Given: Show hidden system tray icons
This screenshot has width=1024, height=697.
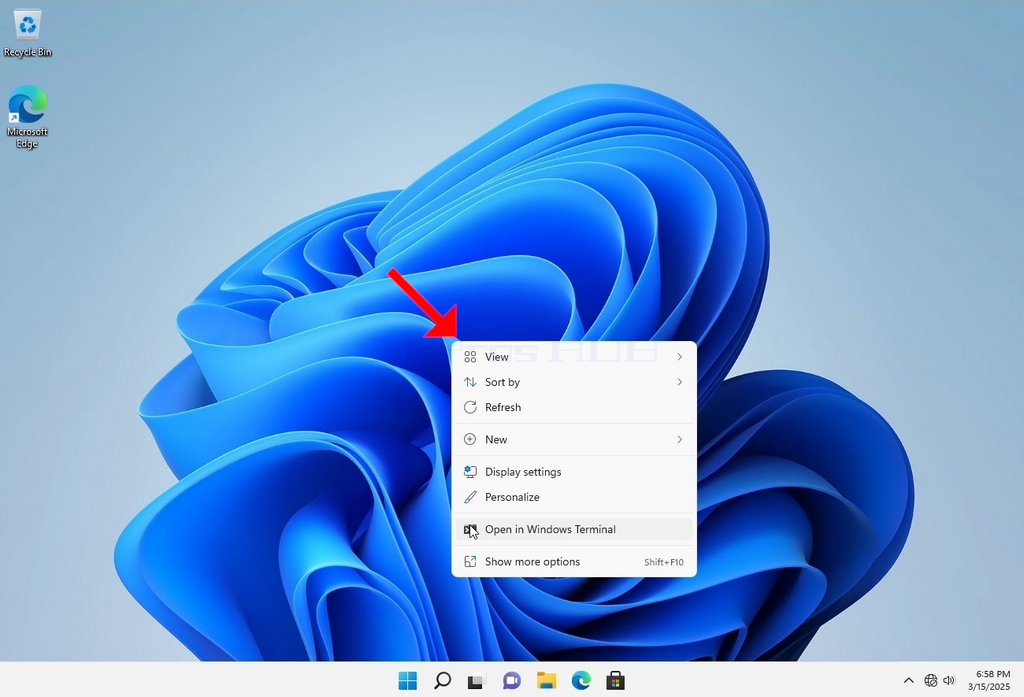Looking at the screenshot, I should (x=908, y=681).
